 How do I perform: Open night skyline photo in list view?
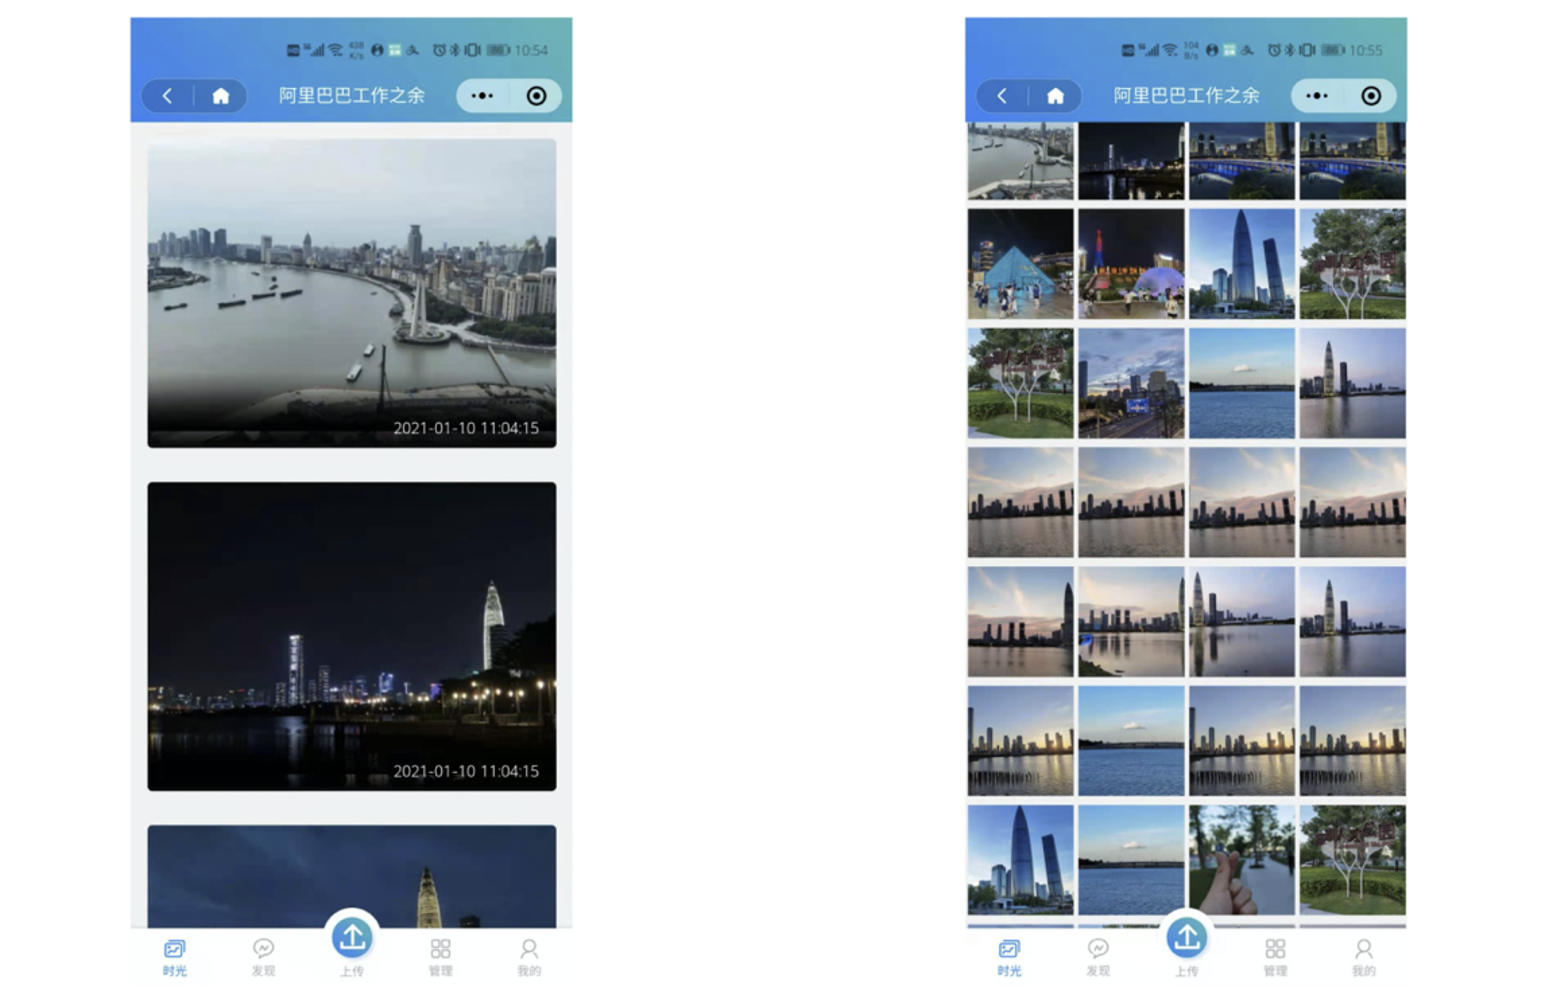pyautogui.click(x=352, y=637)
